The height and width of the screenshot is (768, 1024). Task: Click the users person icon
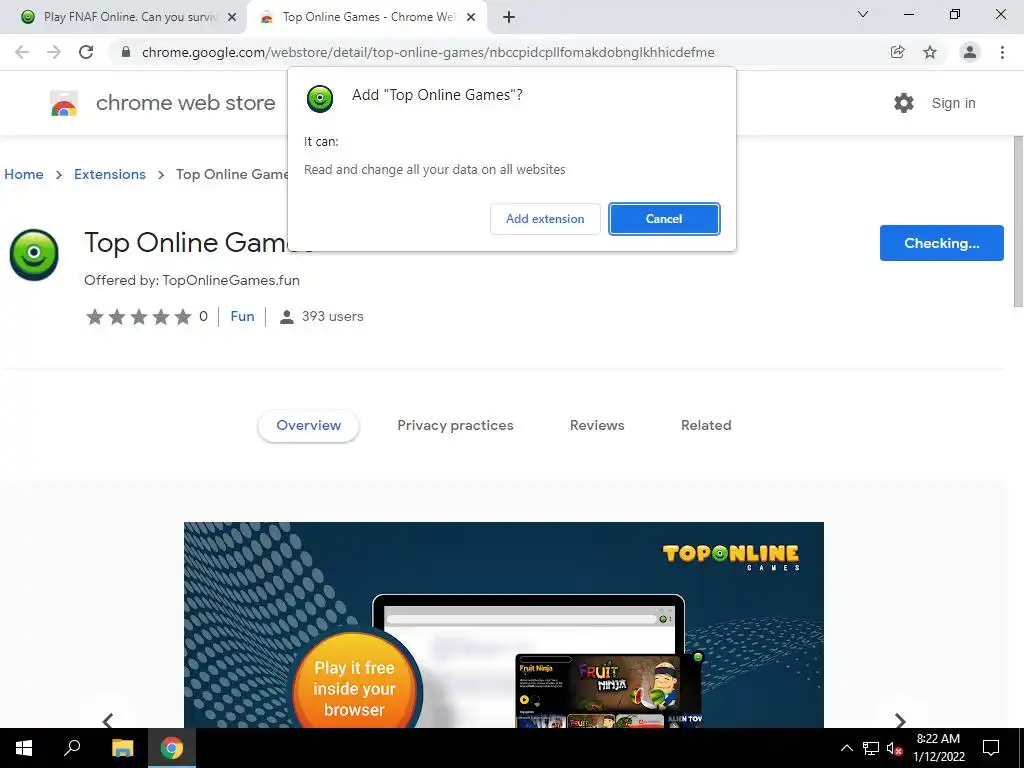coord(286,317)
